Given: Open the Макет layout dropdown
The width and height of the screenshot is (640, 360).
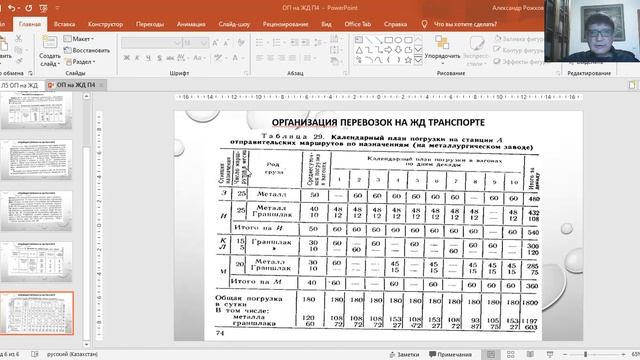Looking at the screenshot, I should 79,39.
